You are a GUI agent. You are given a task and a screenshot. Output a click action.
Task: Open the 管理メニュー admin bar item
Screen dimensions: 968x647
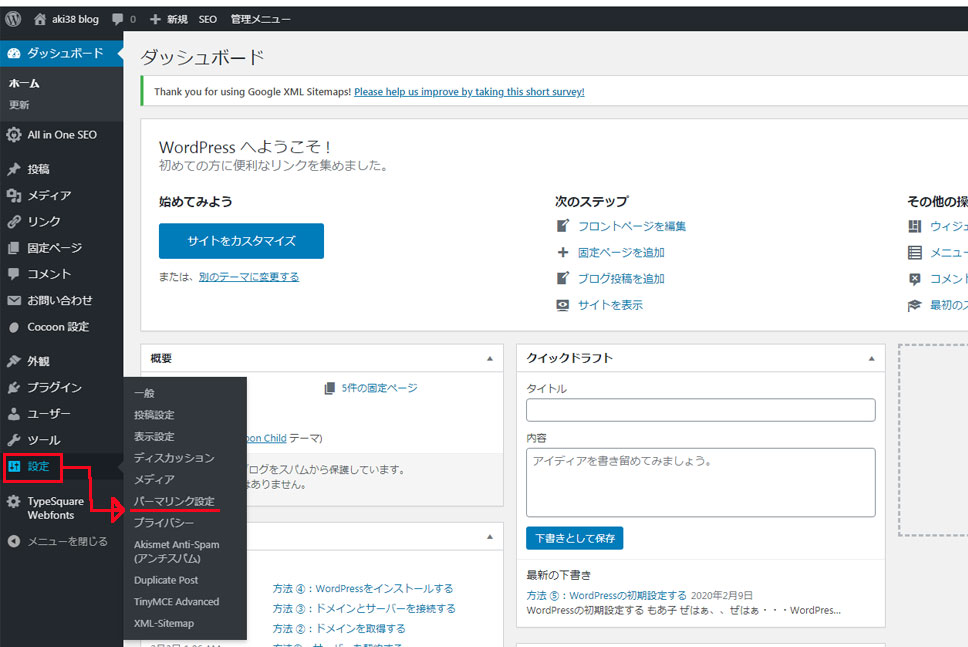tap(260, 19)
